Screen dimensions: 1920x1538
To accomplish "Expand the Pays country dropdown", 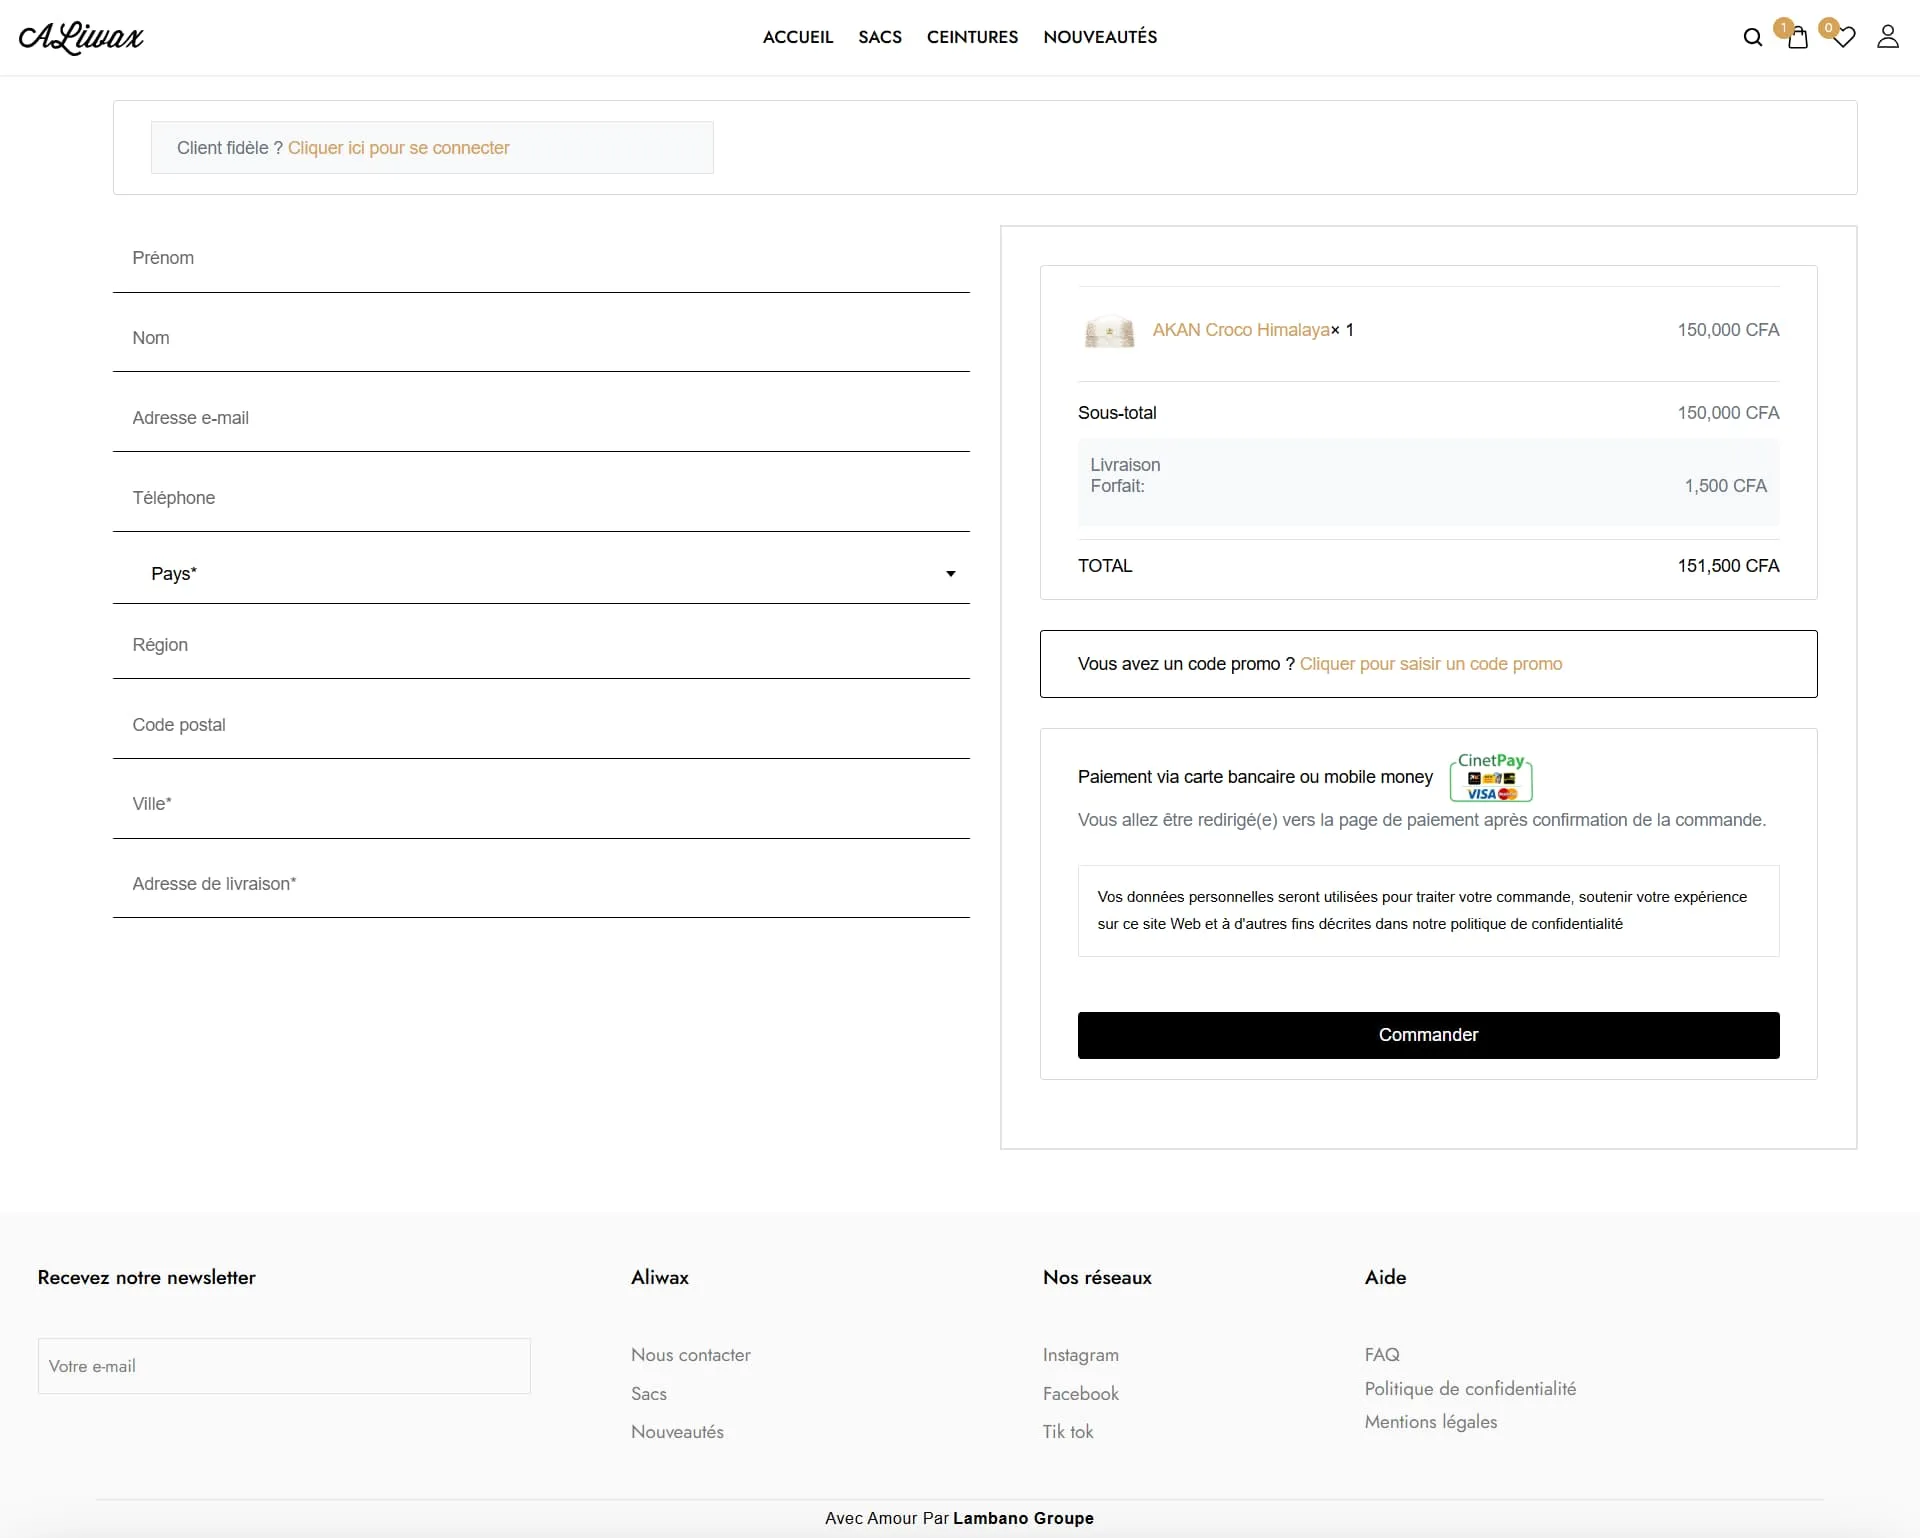I will (541, 573).
